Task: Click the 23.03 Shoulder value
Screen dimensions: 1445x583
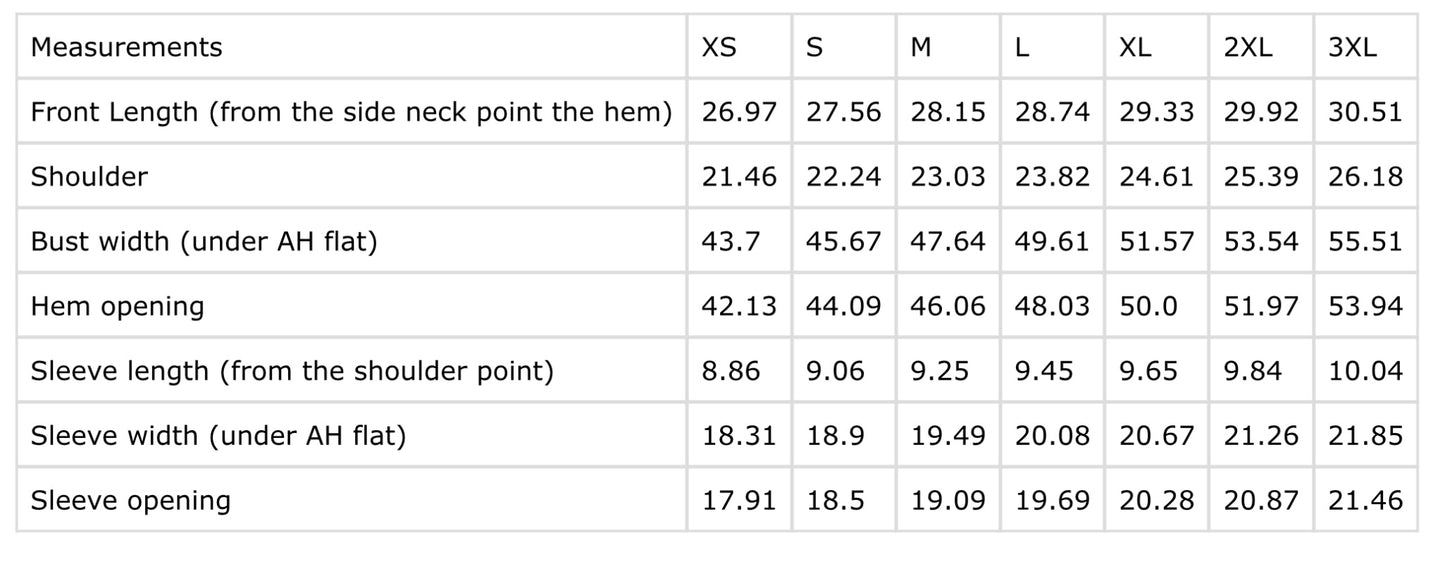Action: [948, 177]
